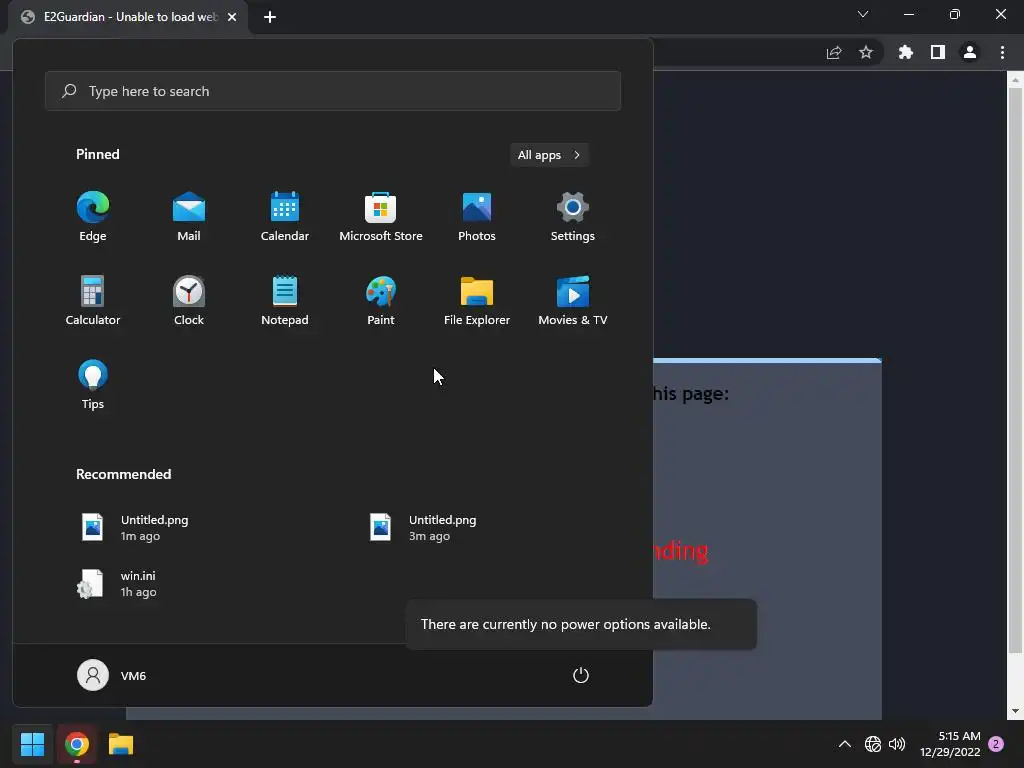1024x768 pixels.
Task: Close the E2Guardian tab
Action: coord(232,17)
